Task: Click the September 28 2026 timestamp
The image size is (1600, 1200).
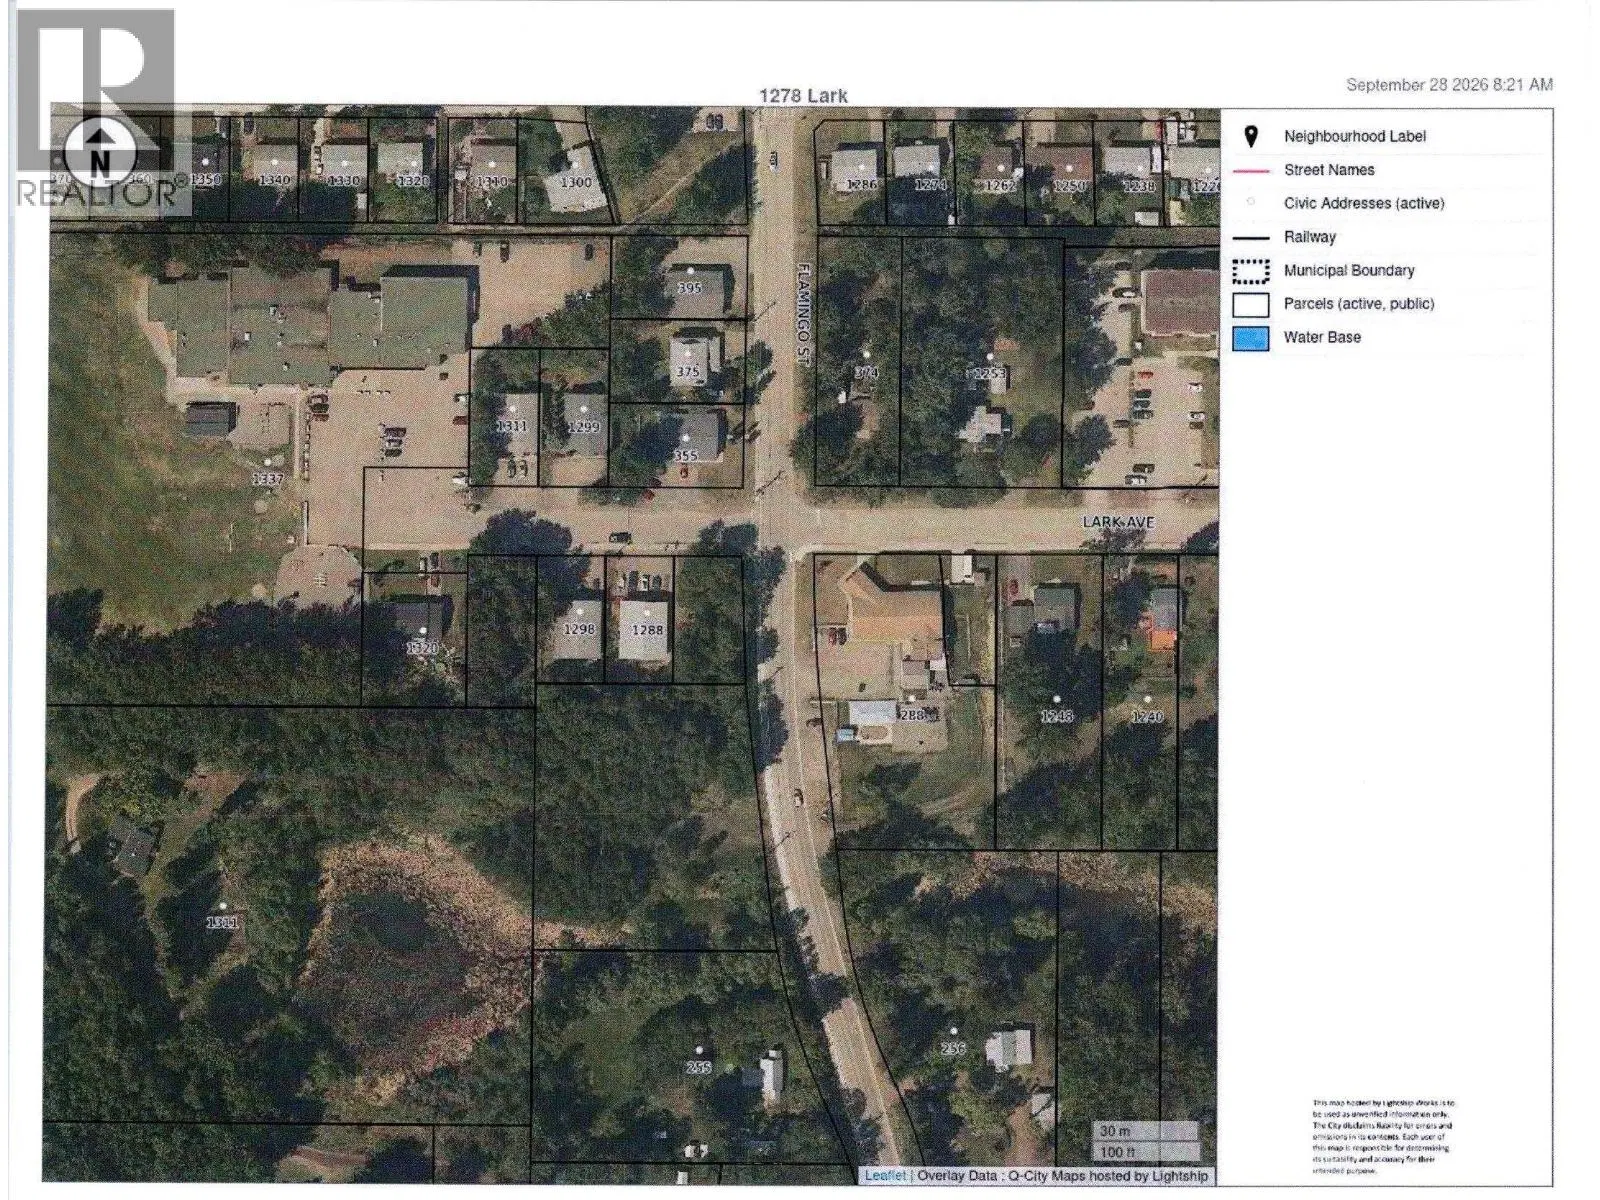Action: [x=1449, y=85]
